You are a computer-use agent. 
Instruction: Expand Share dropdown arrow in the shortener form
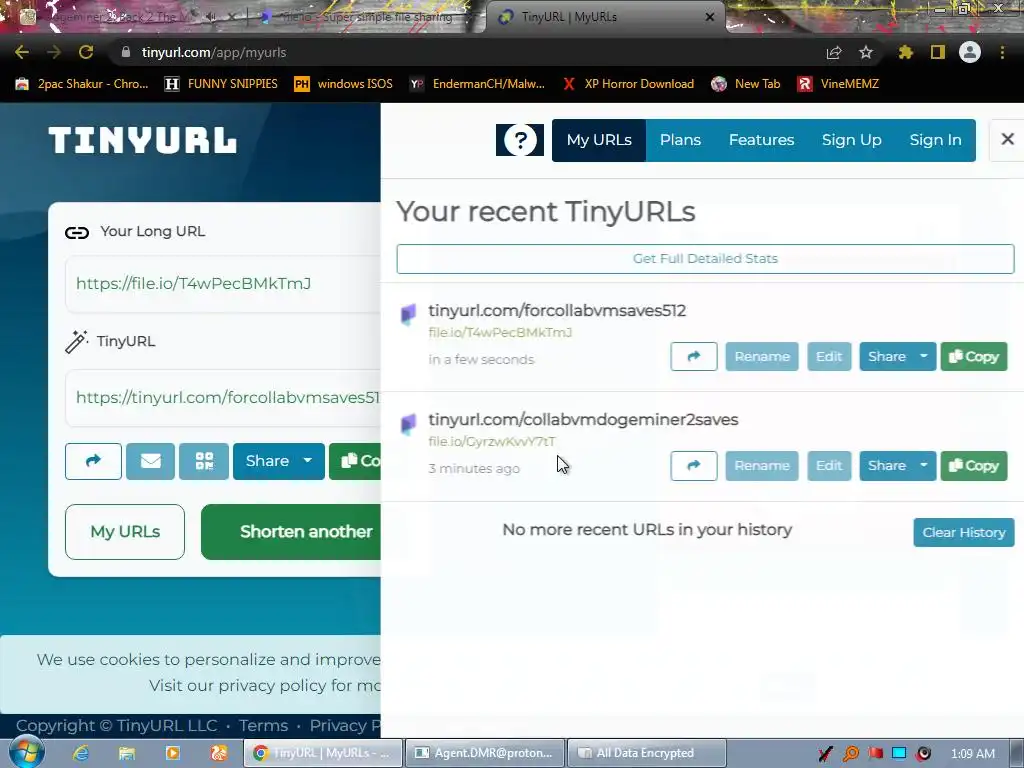click(x=308, y=461)
